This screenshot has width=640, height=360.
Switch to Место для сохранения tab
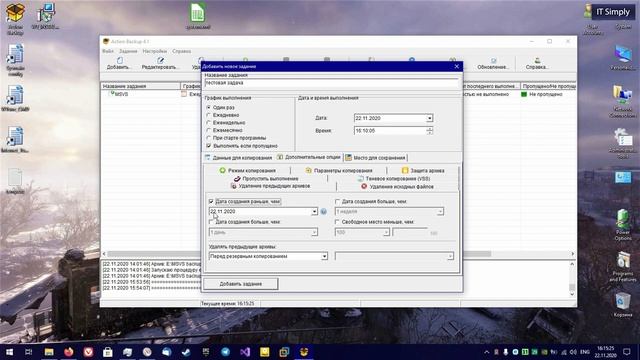376,158
